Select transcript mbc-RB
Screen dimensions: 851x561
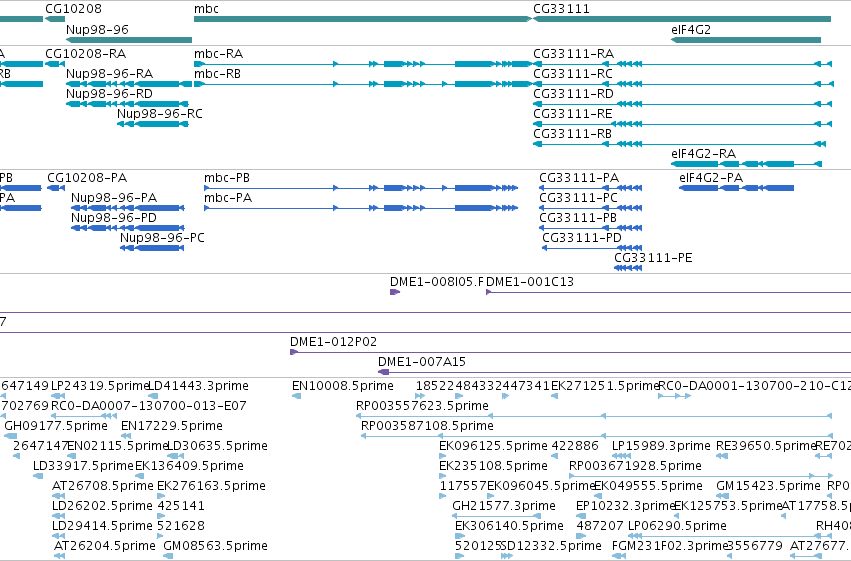pos(363,84)
